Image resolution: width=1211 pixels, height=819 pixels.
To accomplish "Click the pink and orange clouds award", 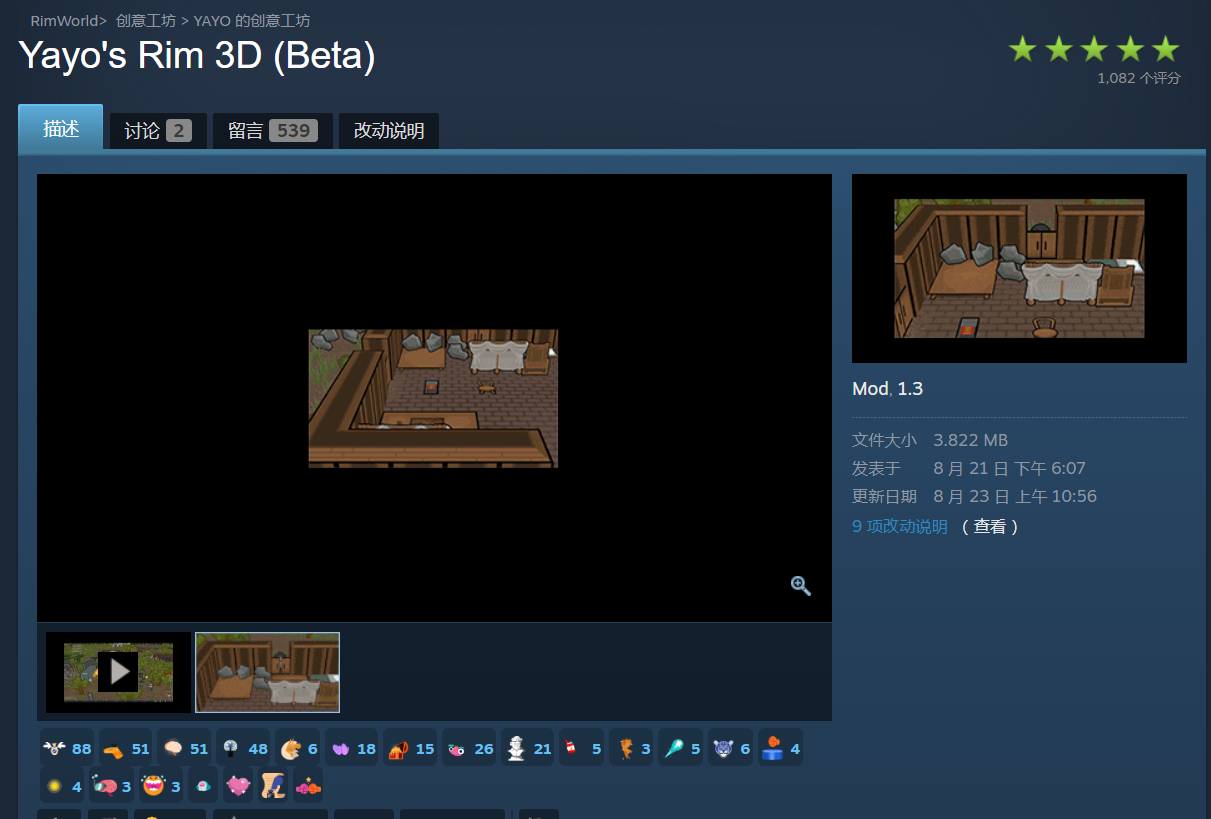I will click(308, 786).
